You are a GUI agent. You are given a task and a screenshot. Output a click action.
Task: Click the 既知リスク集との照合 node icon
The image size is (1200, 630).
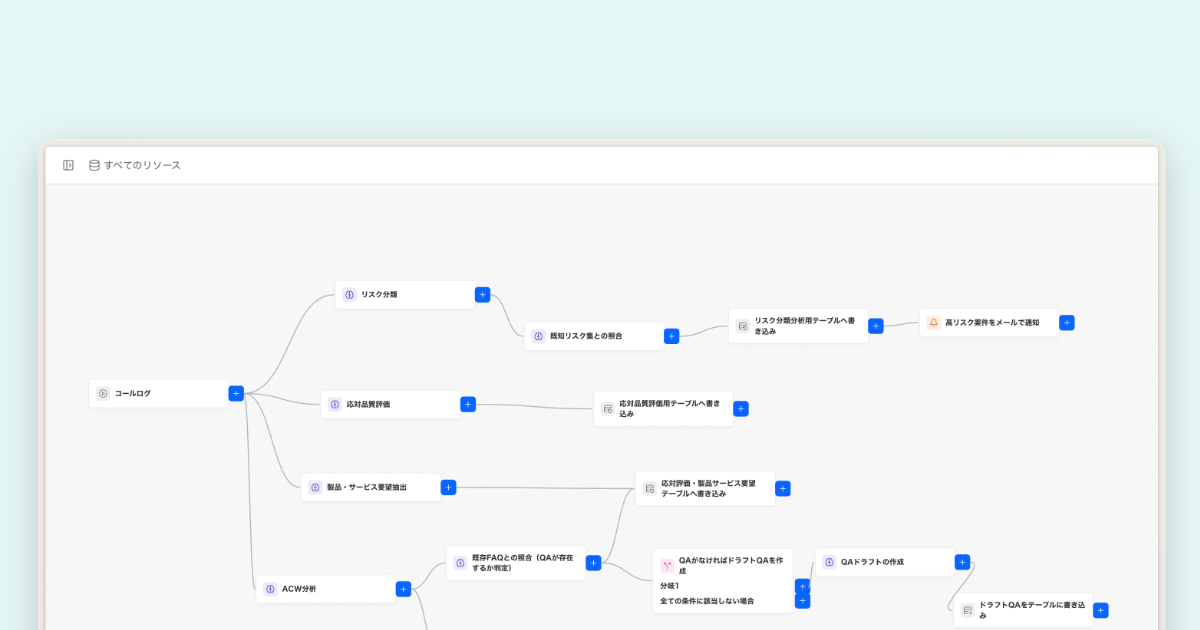[538, 336]
